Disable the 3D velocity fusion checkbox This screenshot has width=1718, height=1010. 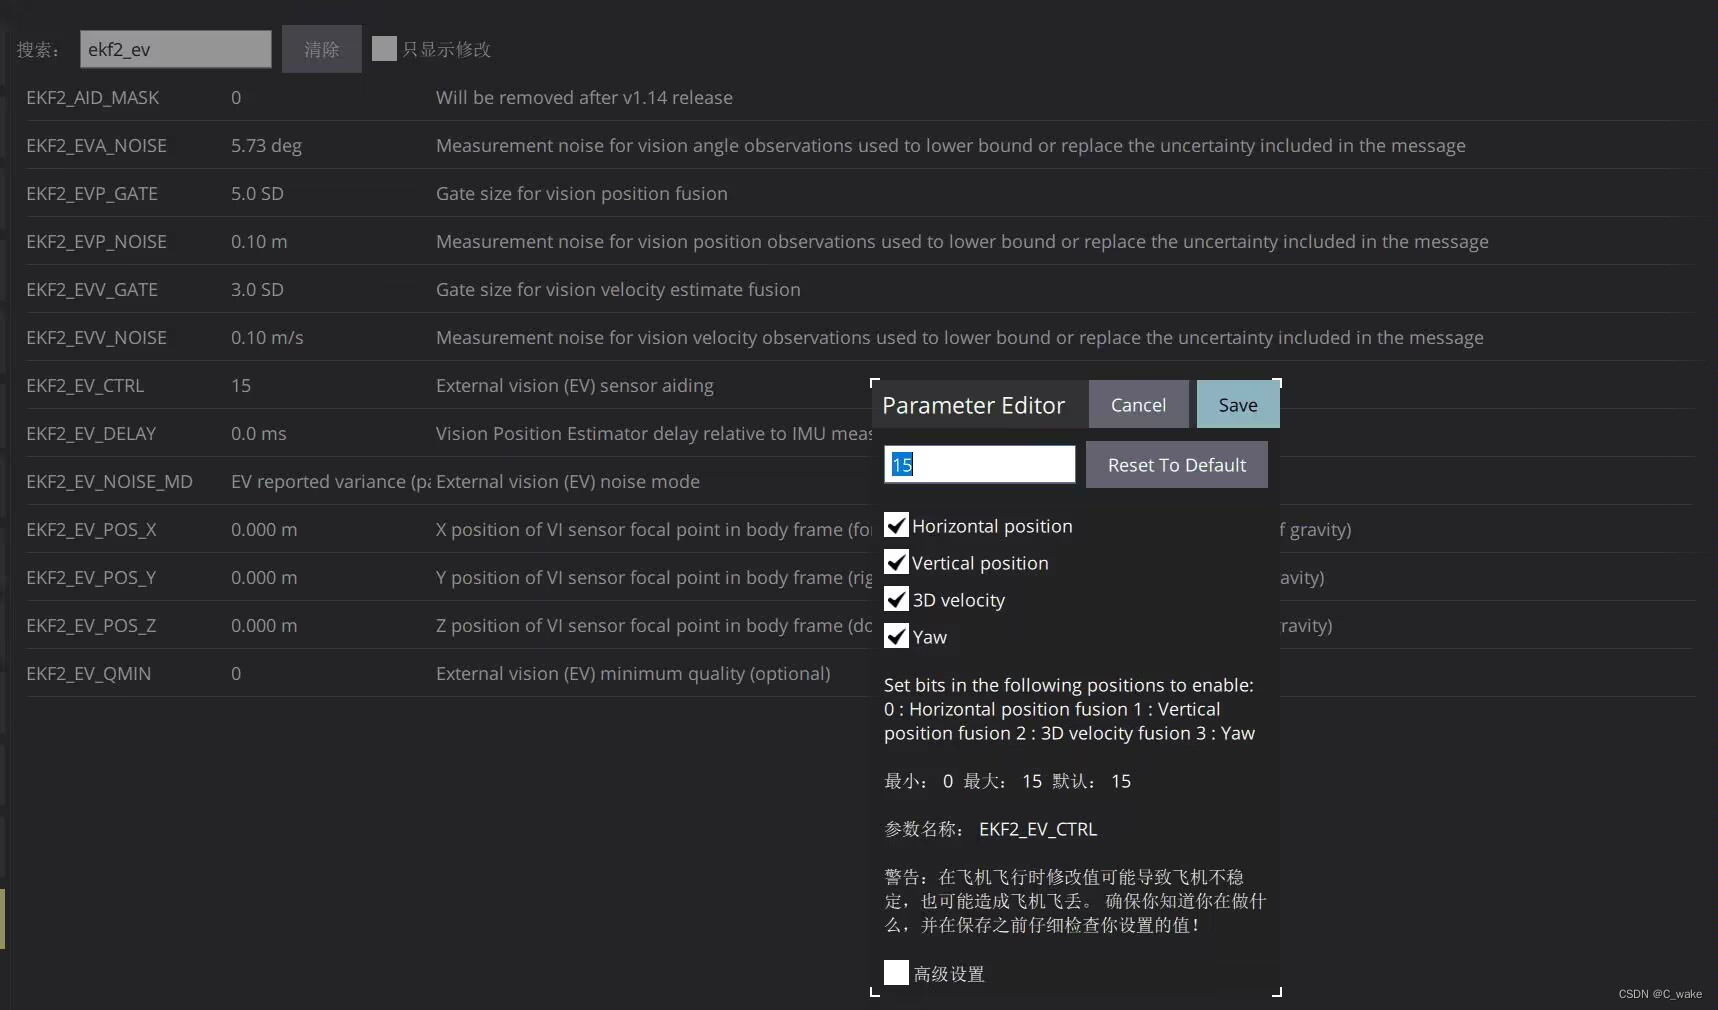click(896, 599)
